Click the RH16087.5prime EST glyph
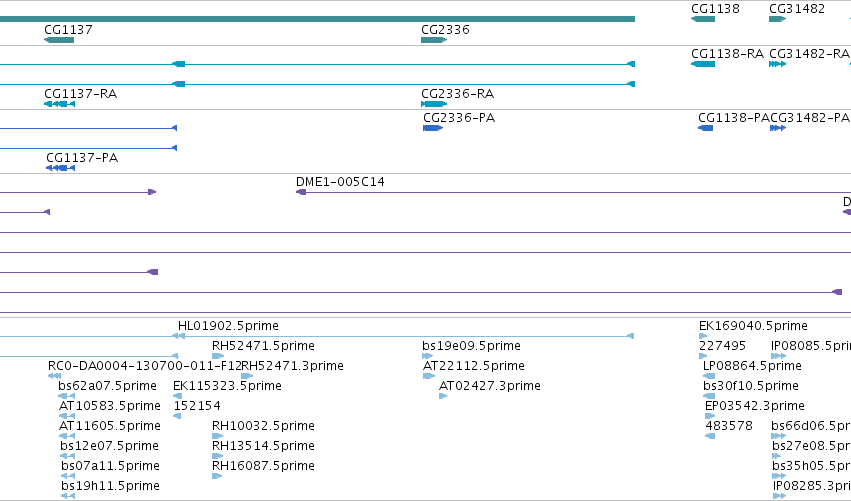The height and width of the screenshot is (501, 851). pos(217,476)
